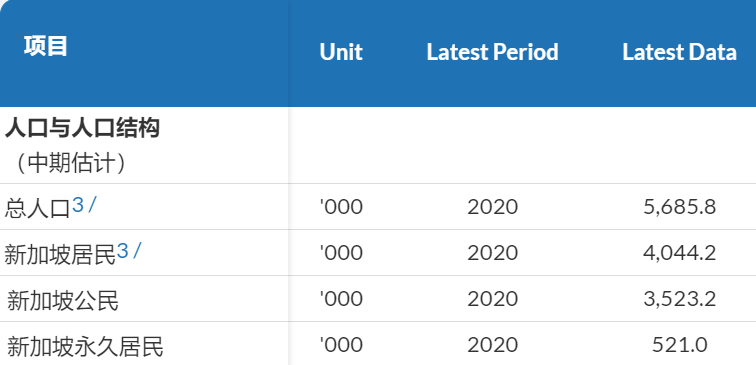Click the '000 unit in 新加坡公民 row
Screen dimensions: 756x365
coord(341,299)
